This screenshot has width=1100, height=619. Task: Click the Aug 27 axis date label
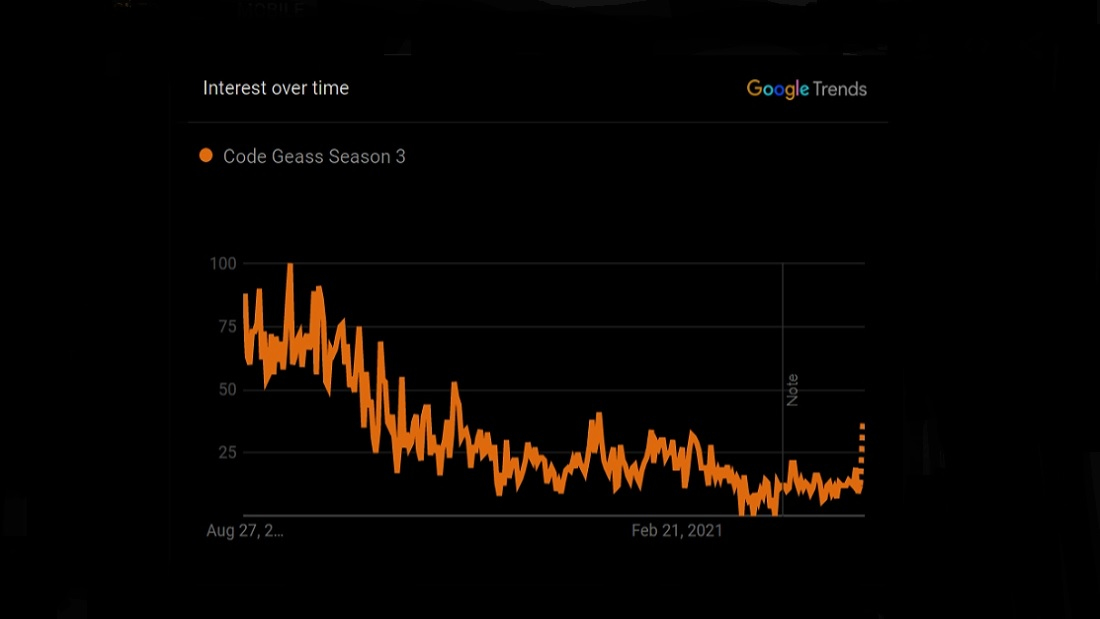245,531
